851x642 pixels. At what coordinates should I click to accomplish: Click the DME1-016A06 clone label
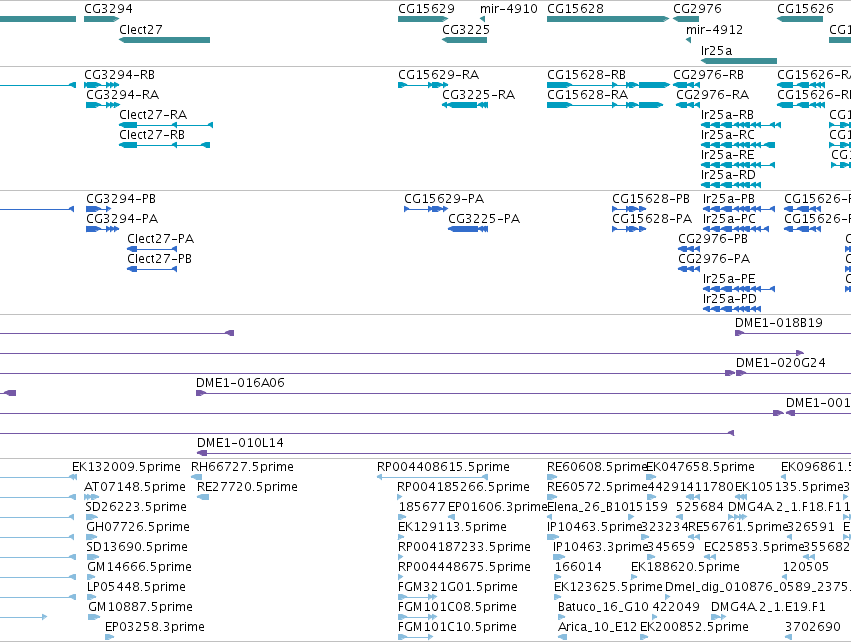(x=240, y=383)
